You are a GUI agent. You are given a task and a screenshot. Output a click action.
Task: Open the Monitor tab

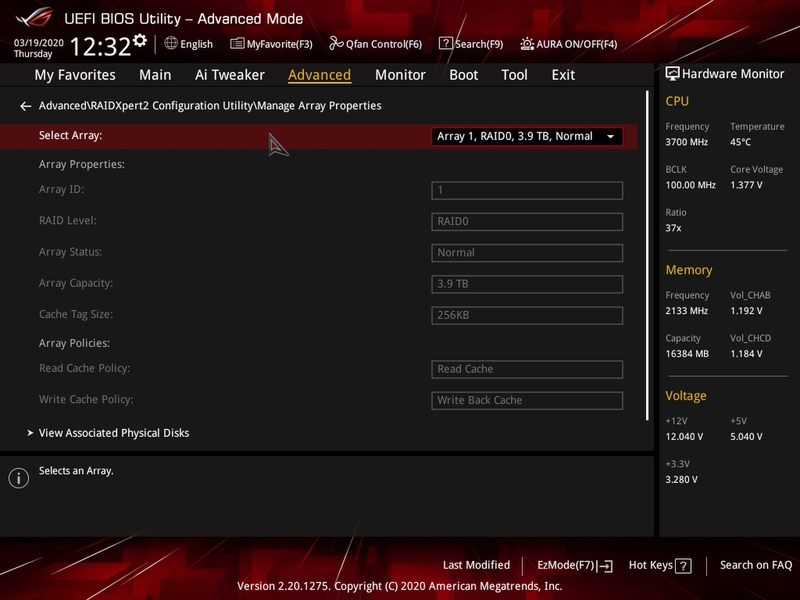coord(400,75)
